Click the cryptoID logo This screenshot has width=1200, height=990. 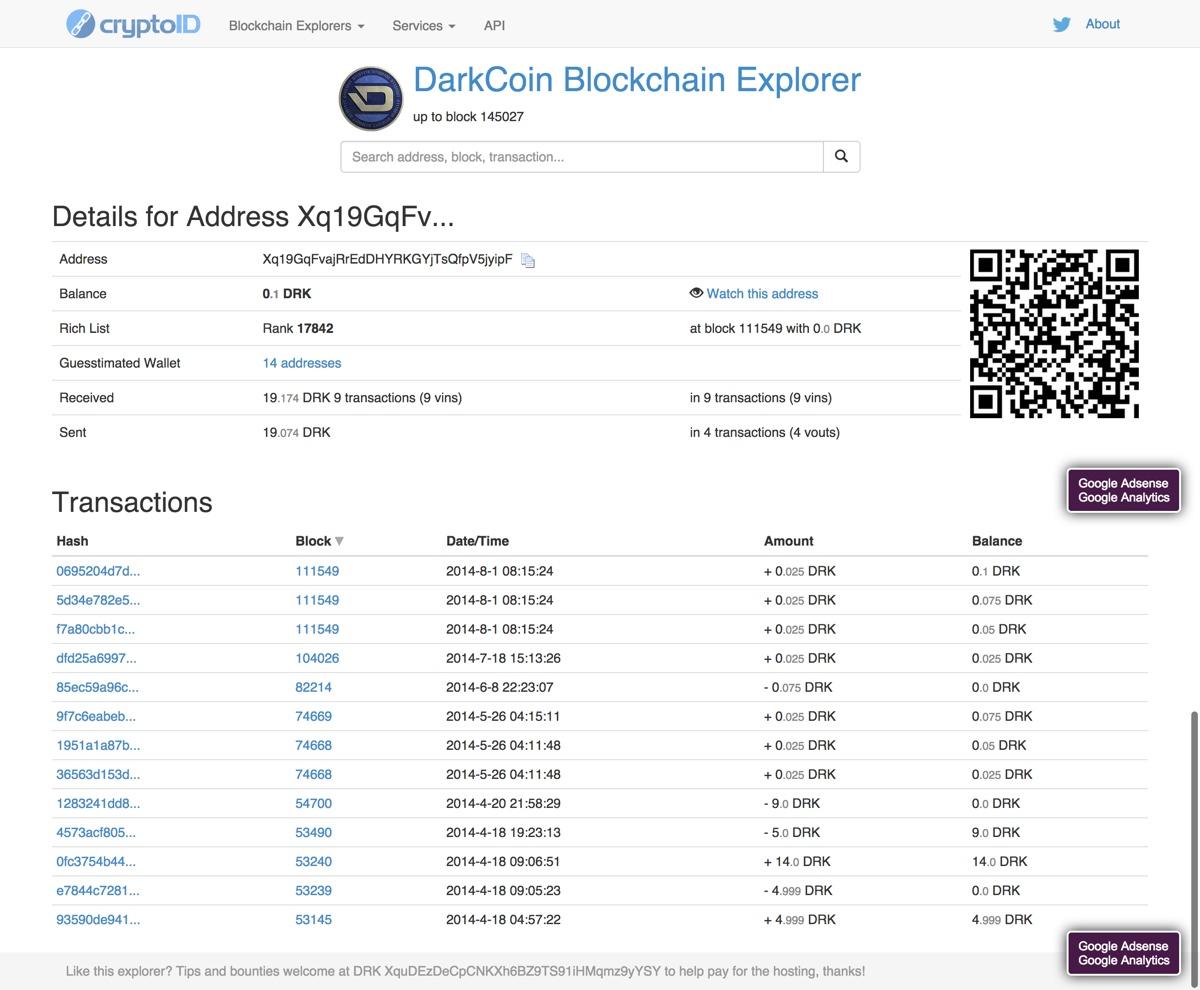pyautogui.click(x=134, y=24)
